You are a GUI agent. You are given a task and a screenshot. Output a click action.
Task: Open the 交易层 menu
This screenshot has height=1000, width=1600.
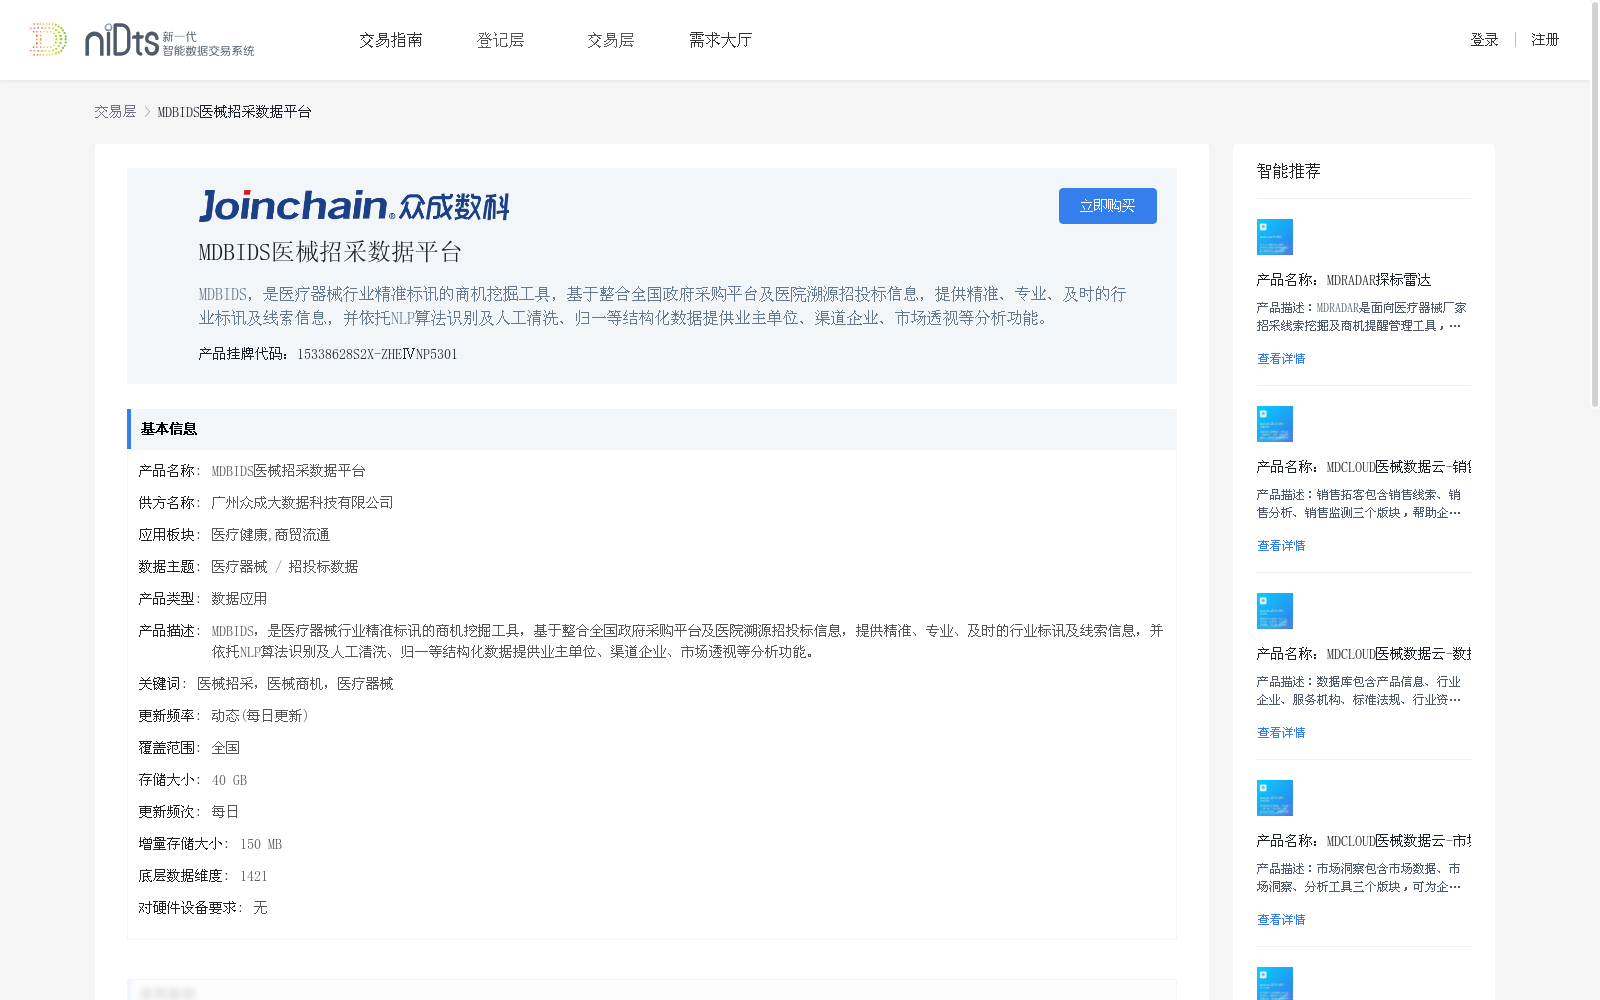coord(611,40)
